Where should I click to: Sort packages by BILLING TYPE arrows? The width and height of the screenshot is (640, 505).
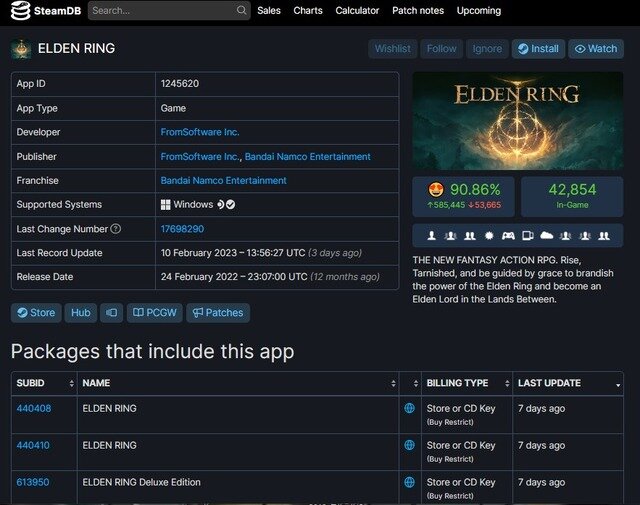[507, 383]
